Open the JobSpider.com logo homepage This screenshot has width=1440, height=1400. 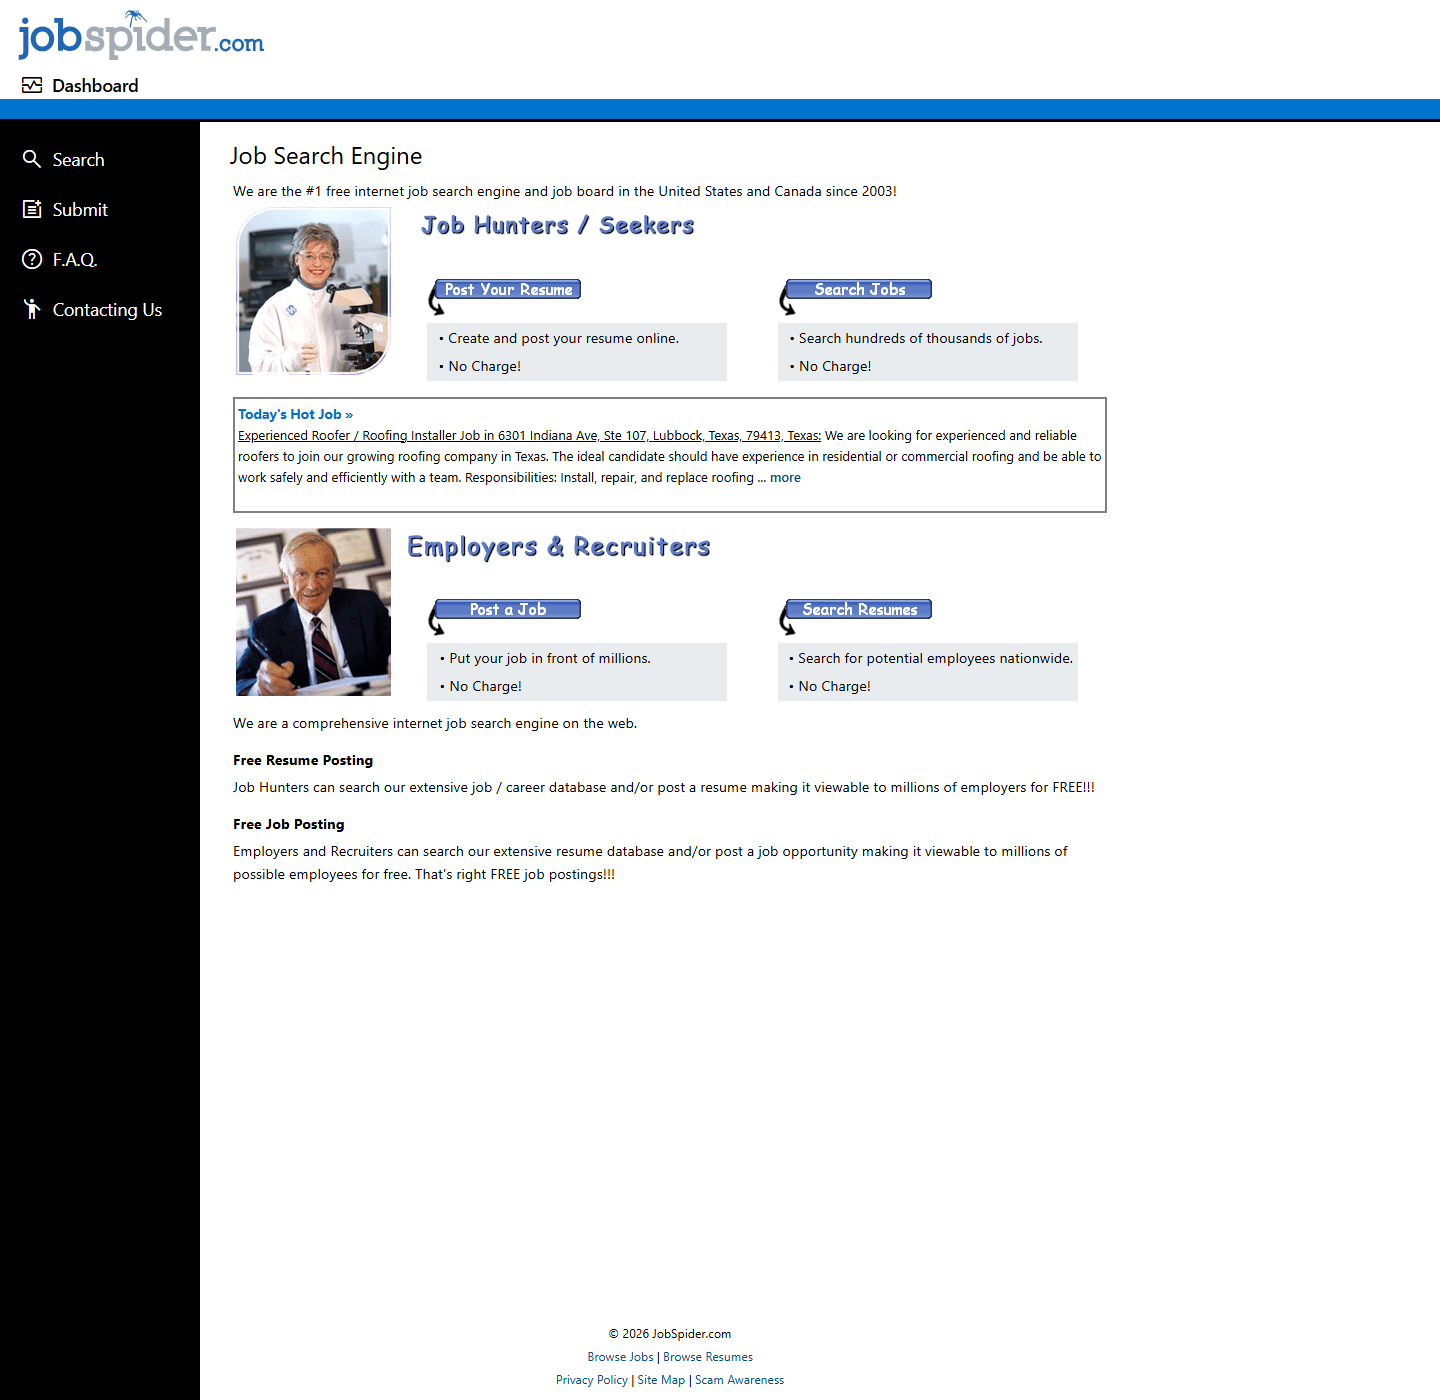141,35
